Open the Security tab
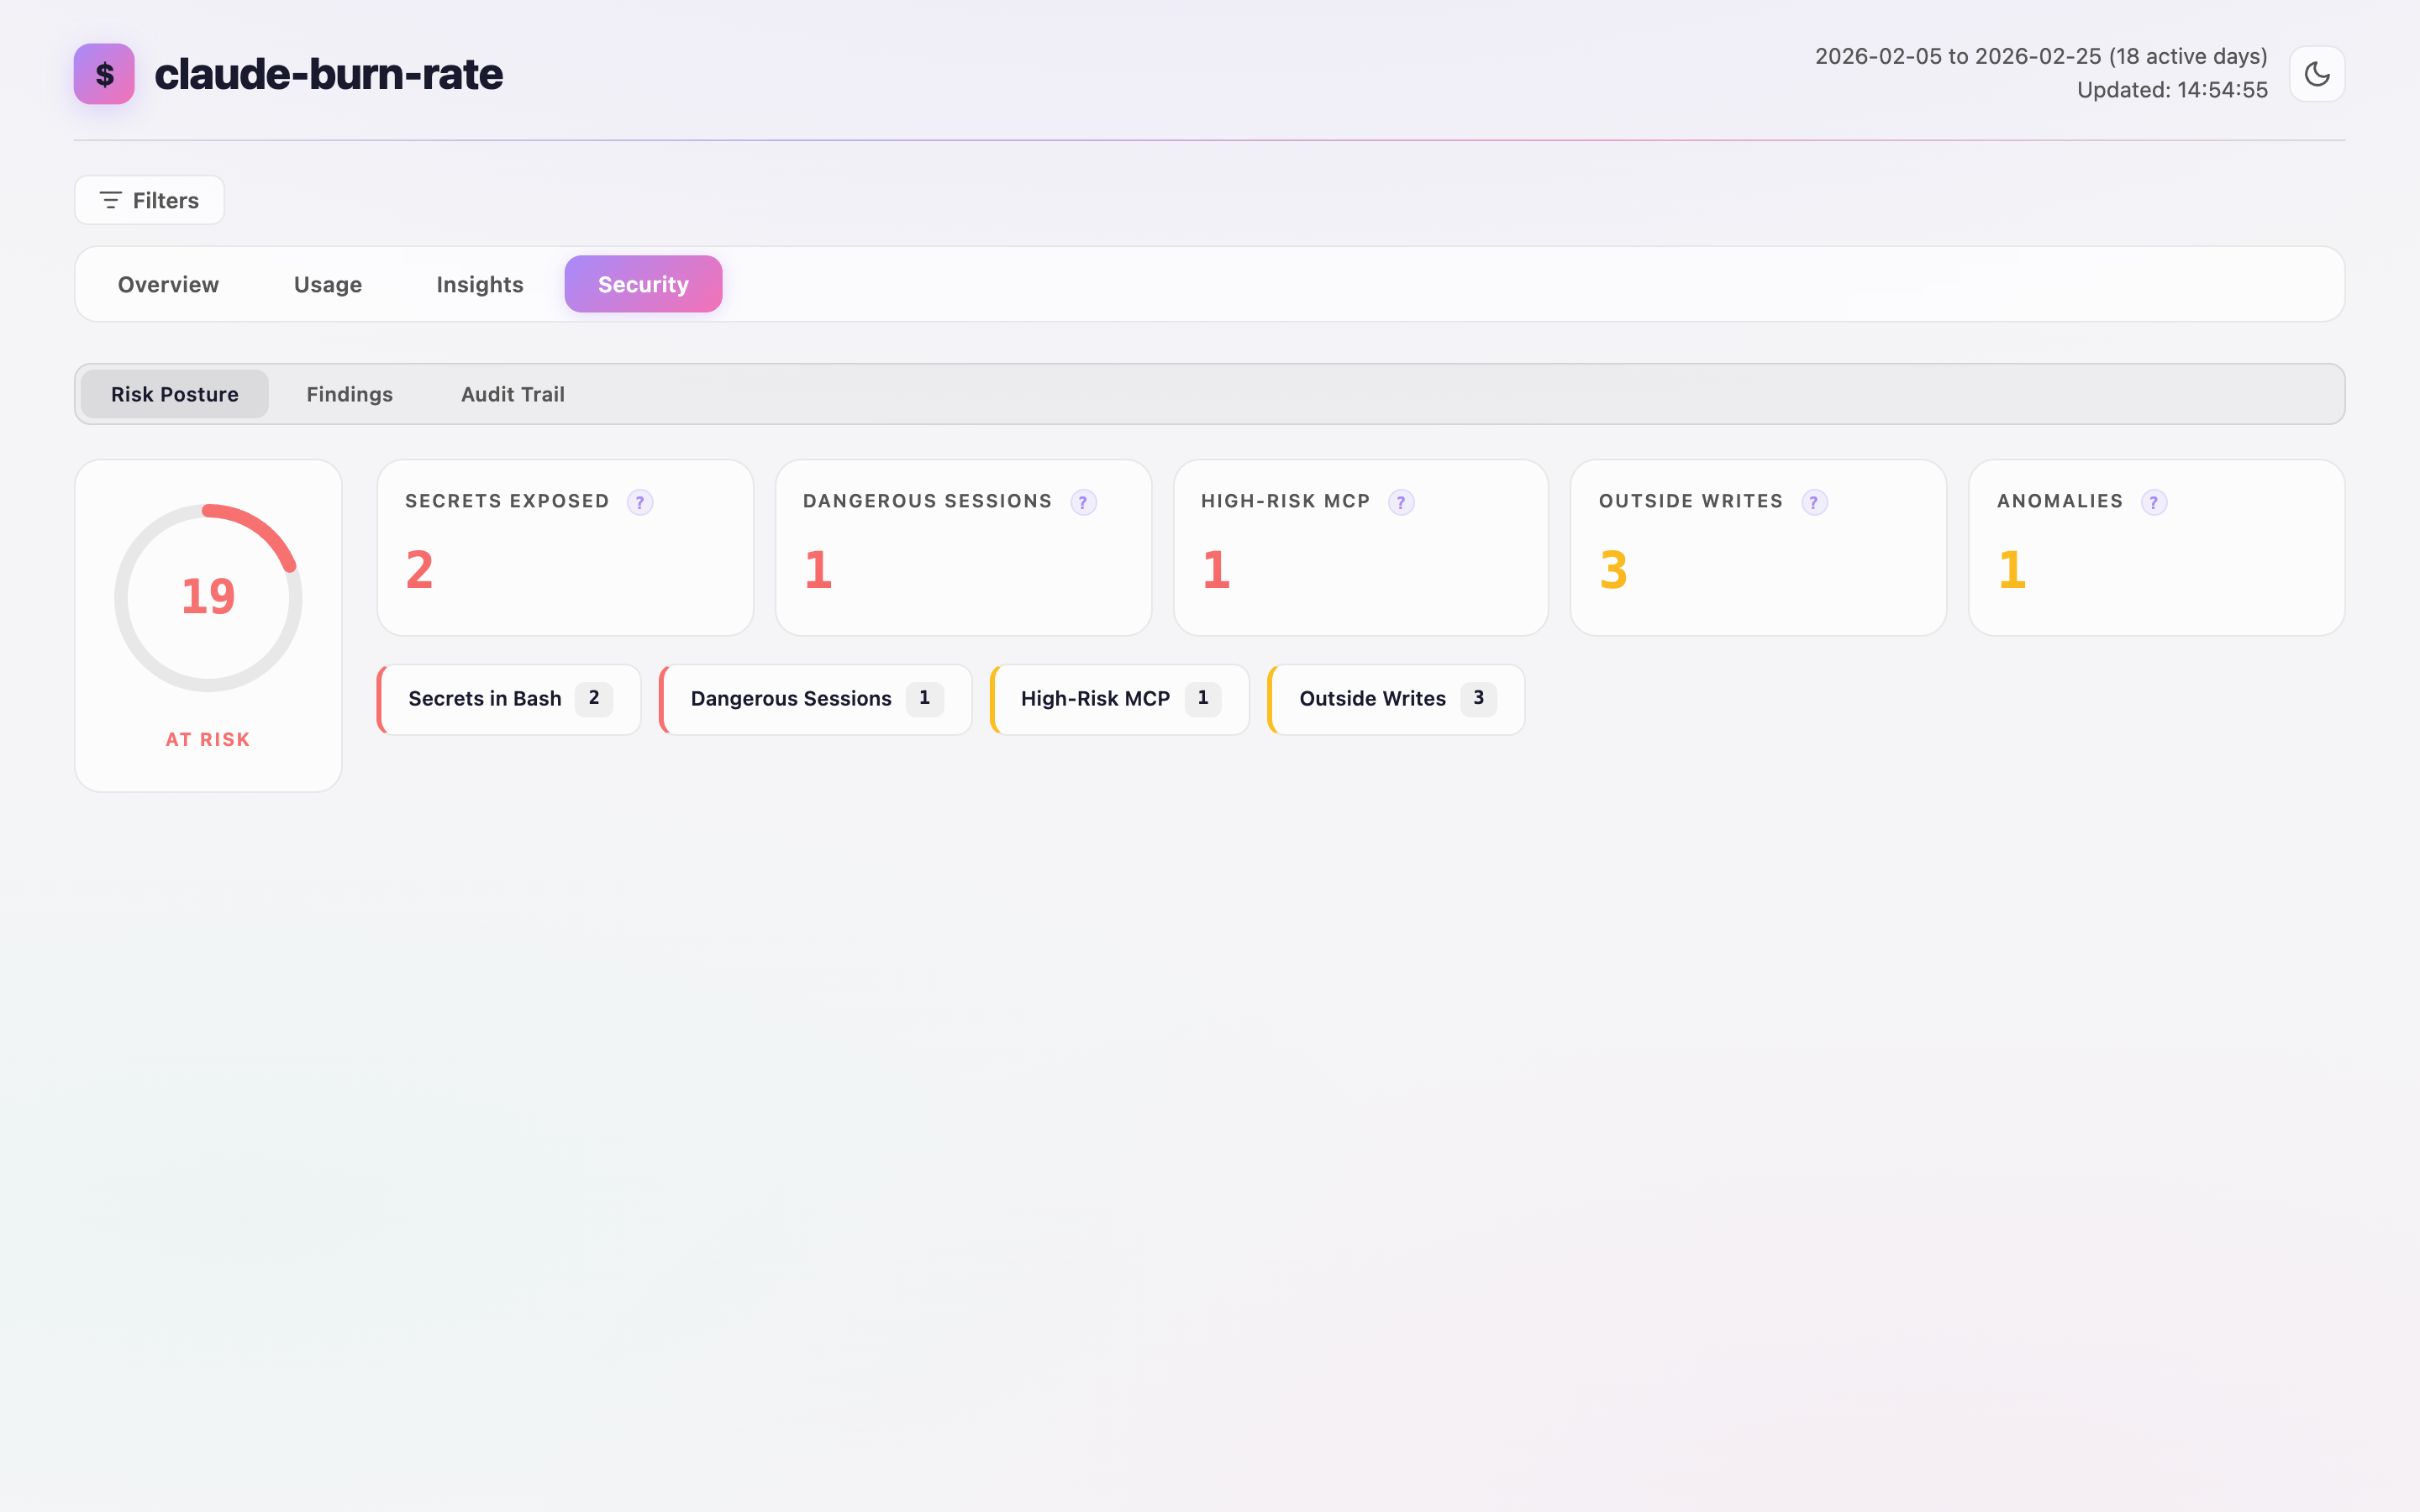This screenshot has height=1512, width=2420. [x=643, y=284]
